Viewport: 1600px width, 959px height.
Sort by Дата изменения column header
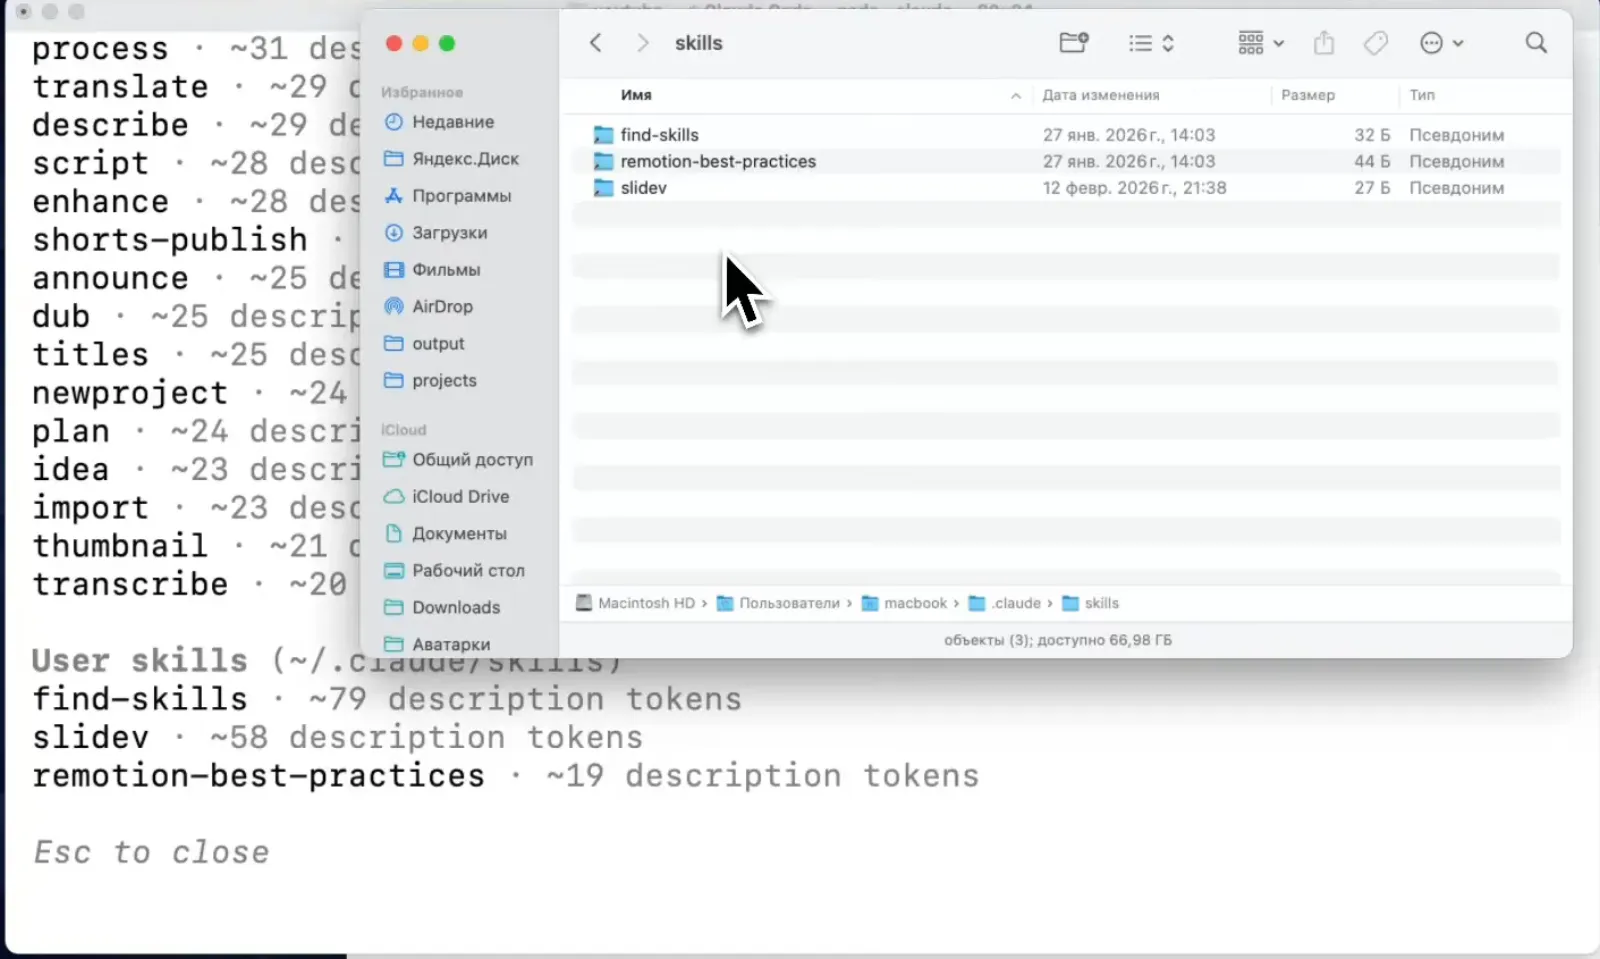[1100, 95]
